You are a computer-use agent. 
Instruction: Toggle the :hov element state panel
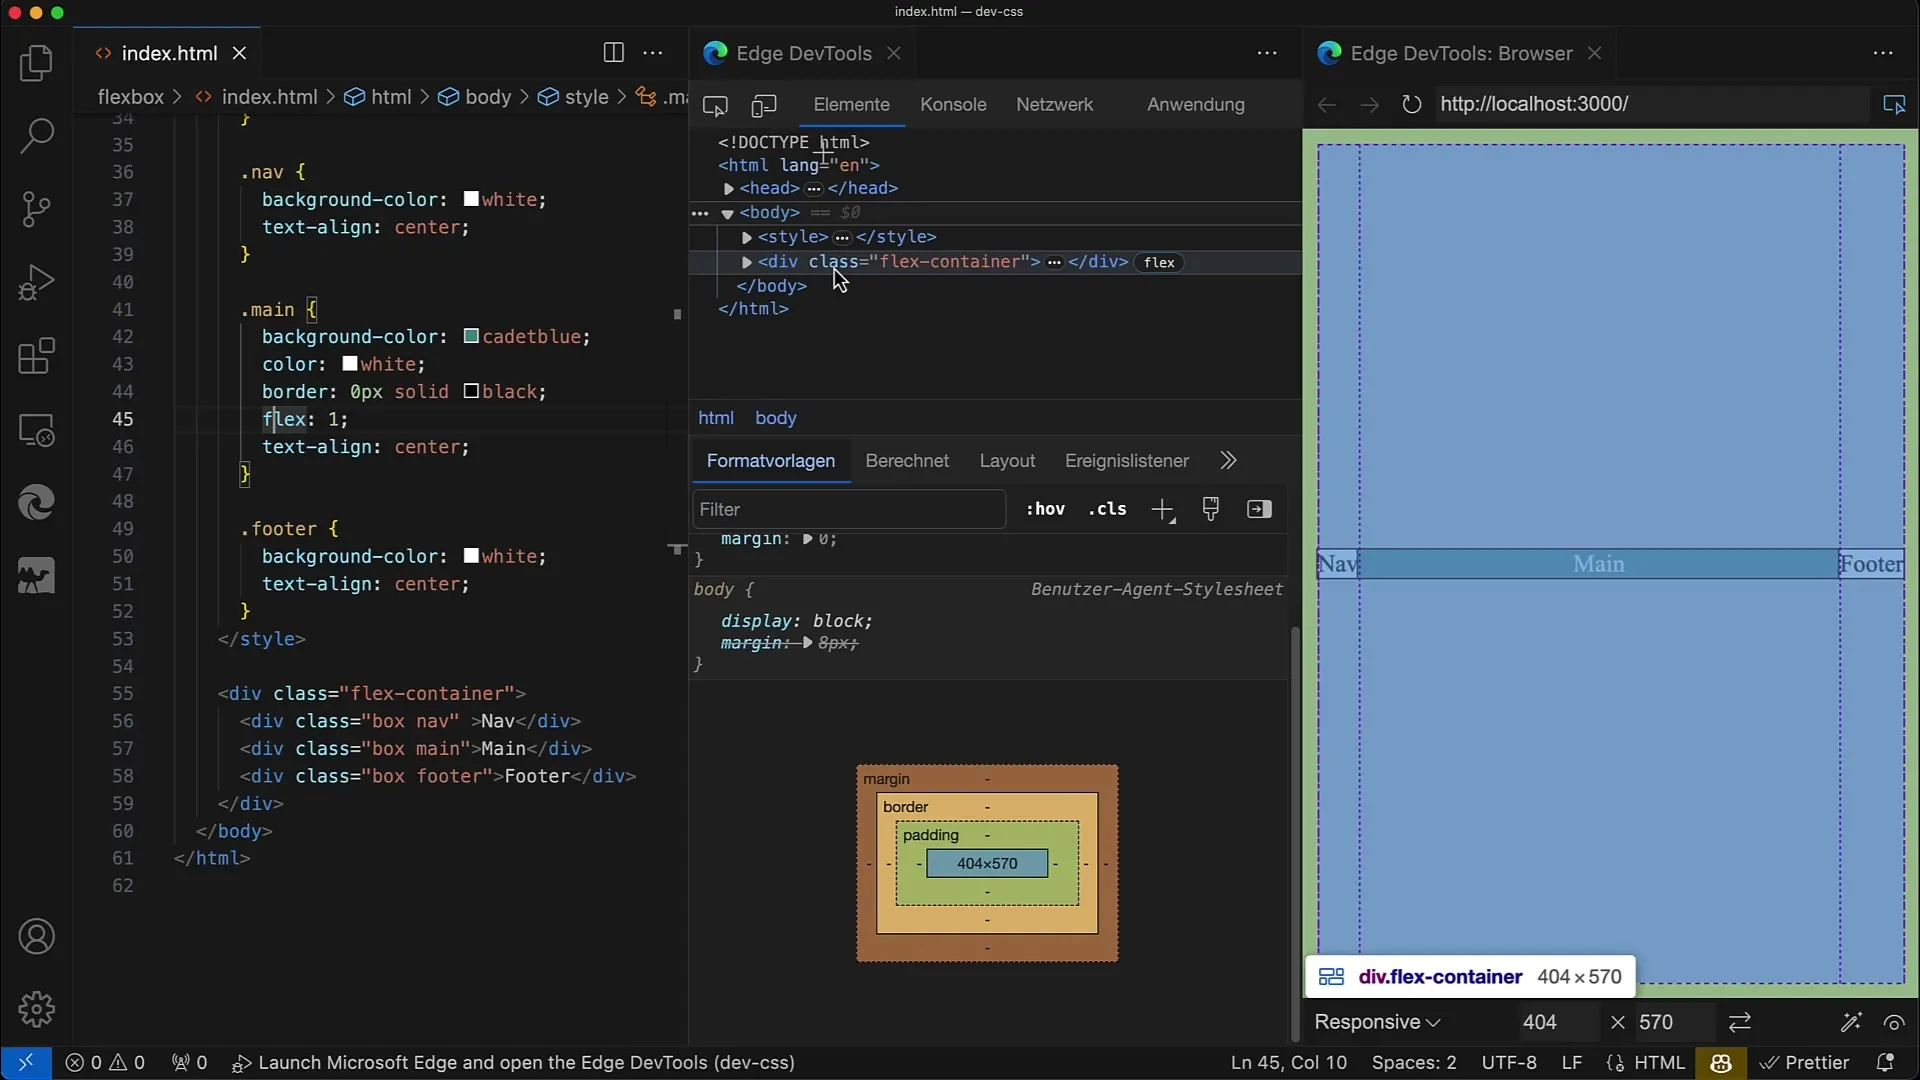tap(1045, 509)
